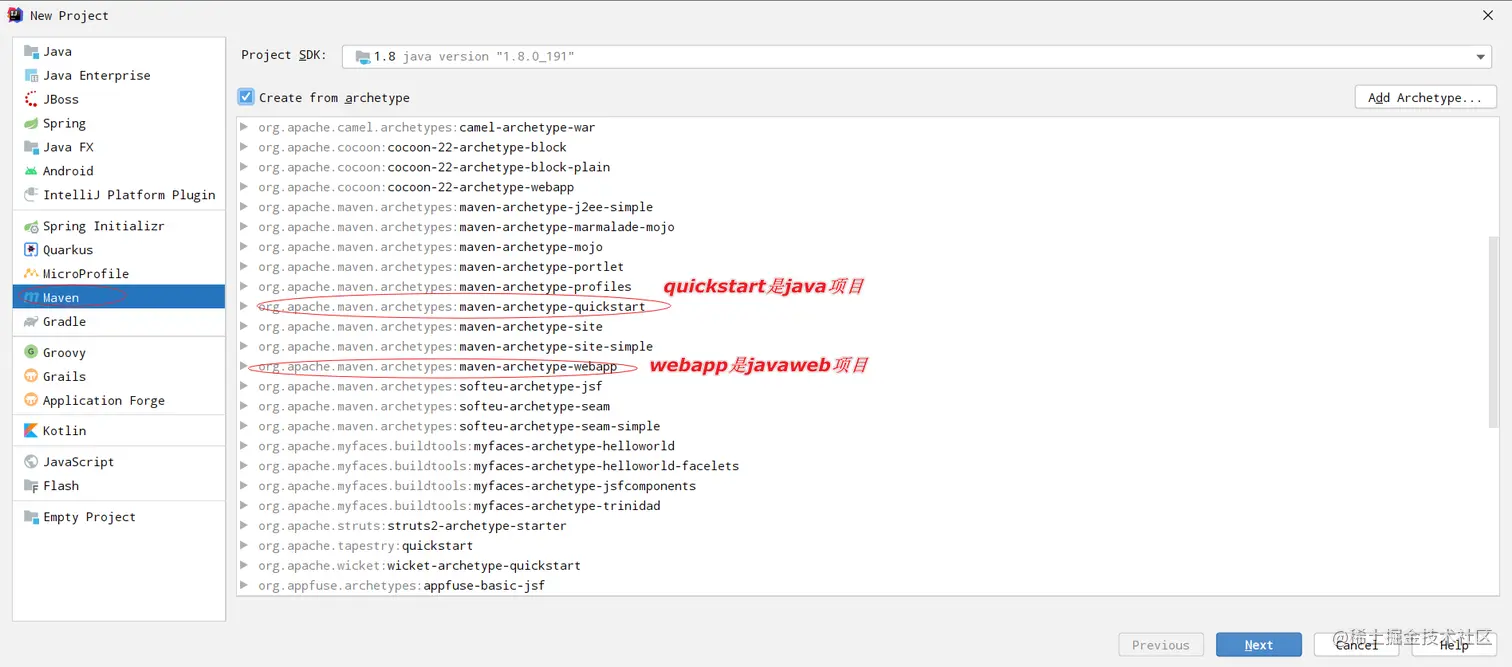The width and height of the screenshot is (1512, 667).
Task: Click the Spring Initializr icon
Action: tap(31, 226)
